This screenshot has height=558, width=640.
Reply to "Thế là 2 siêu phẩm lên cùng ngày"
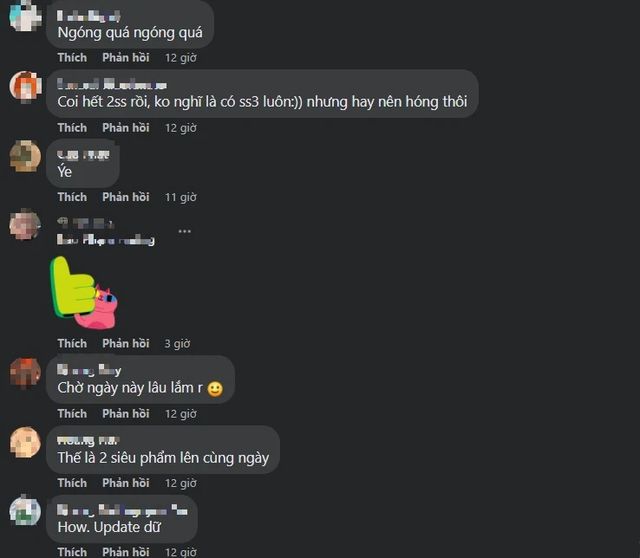(126, 483)
